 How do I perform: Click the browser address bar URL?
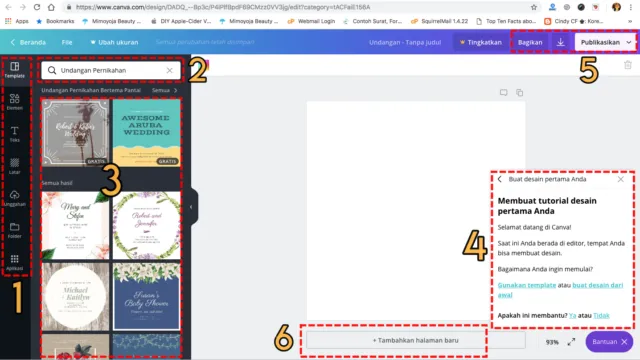(x=223, y=7)
